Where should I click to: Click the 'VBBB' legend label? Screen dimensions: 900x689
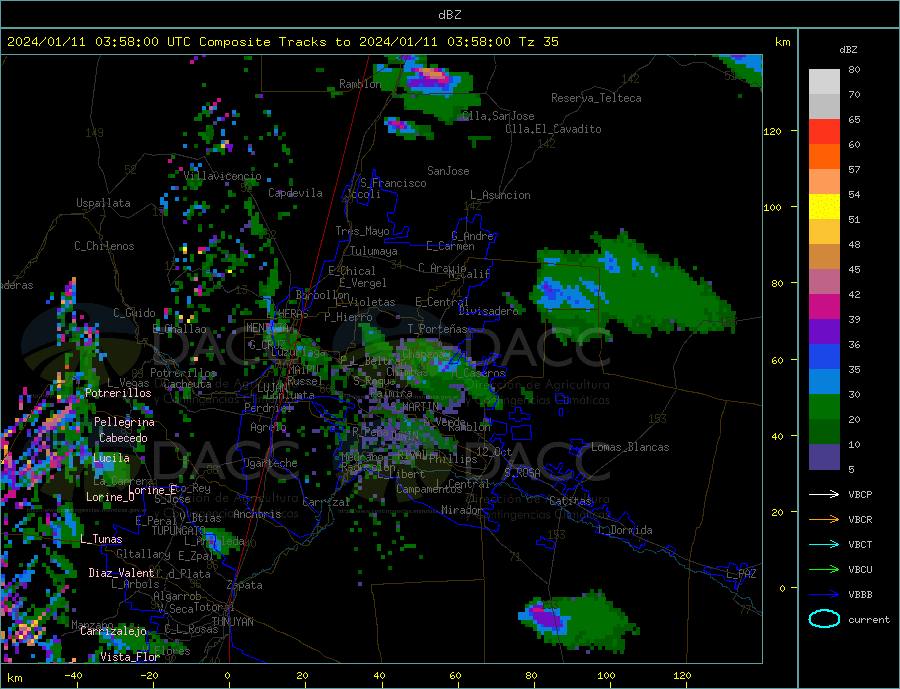860,594
